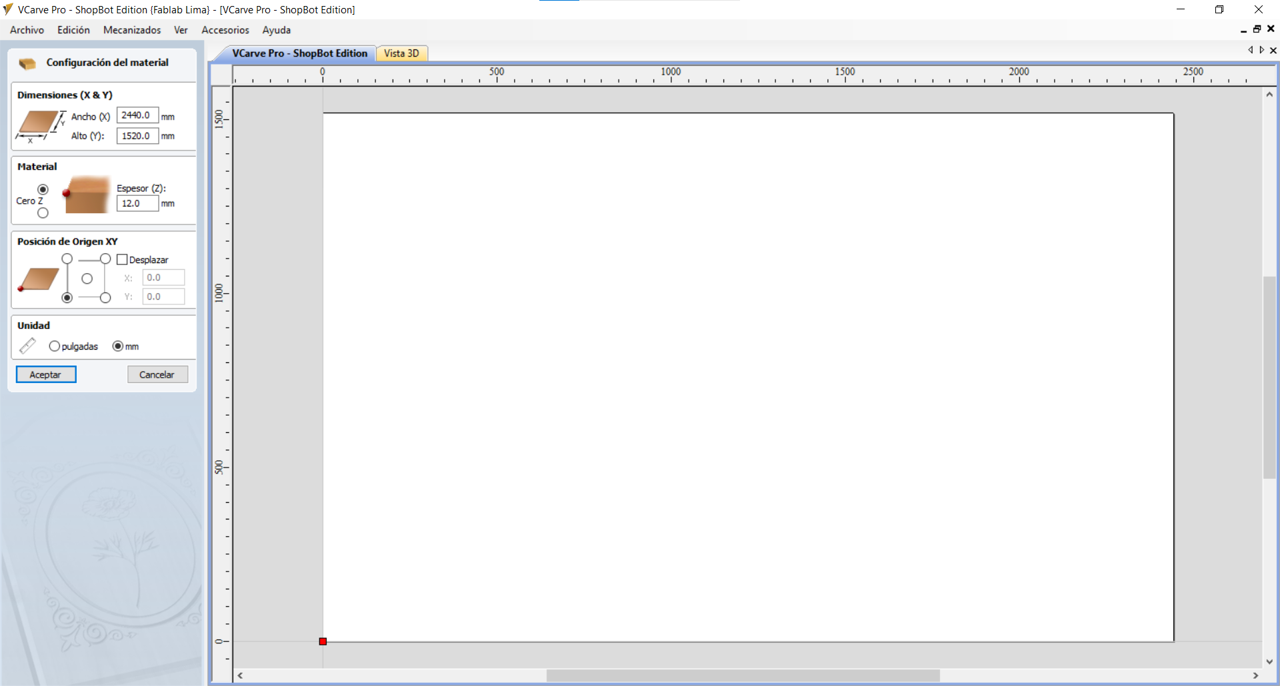
Task: Maximize the main VCarve window
Action: [x=1219, y=10]
